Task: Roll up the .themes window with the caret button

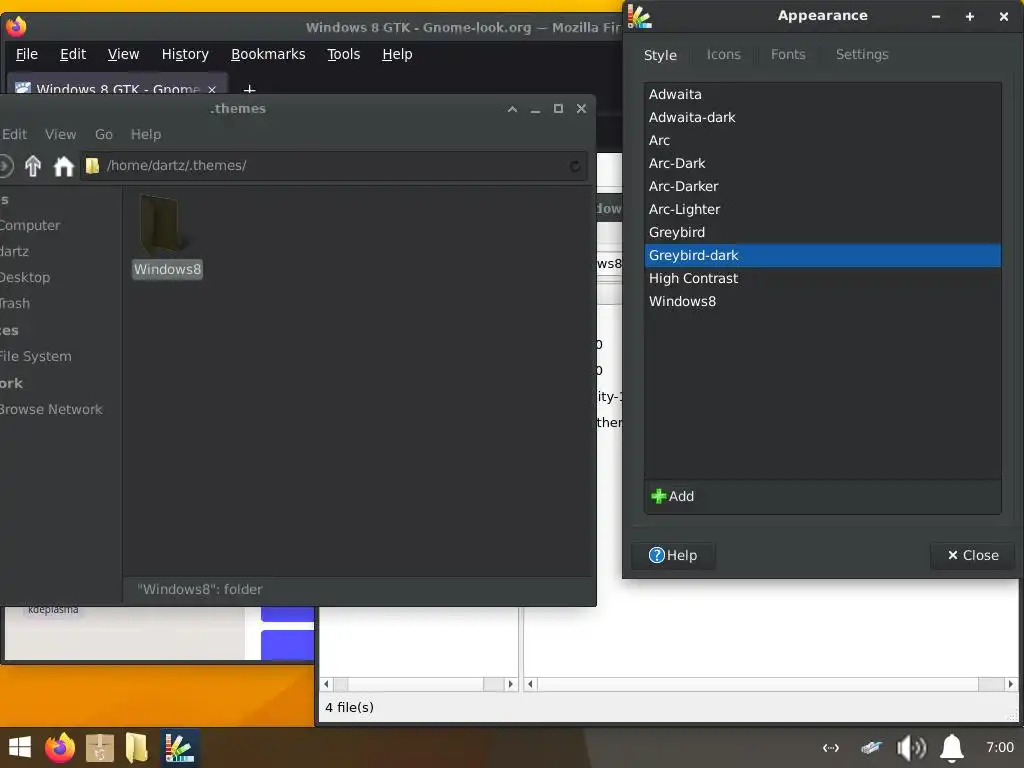Action: 513,109
